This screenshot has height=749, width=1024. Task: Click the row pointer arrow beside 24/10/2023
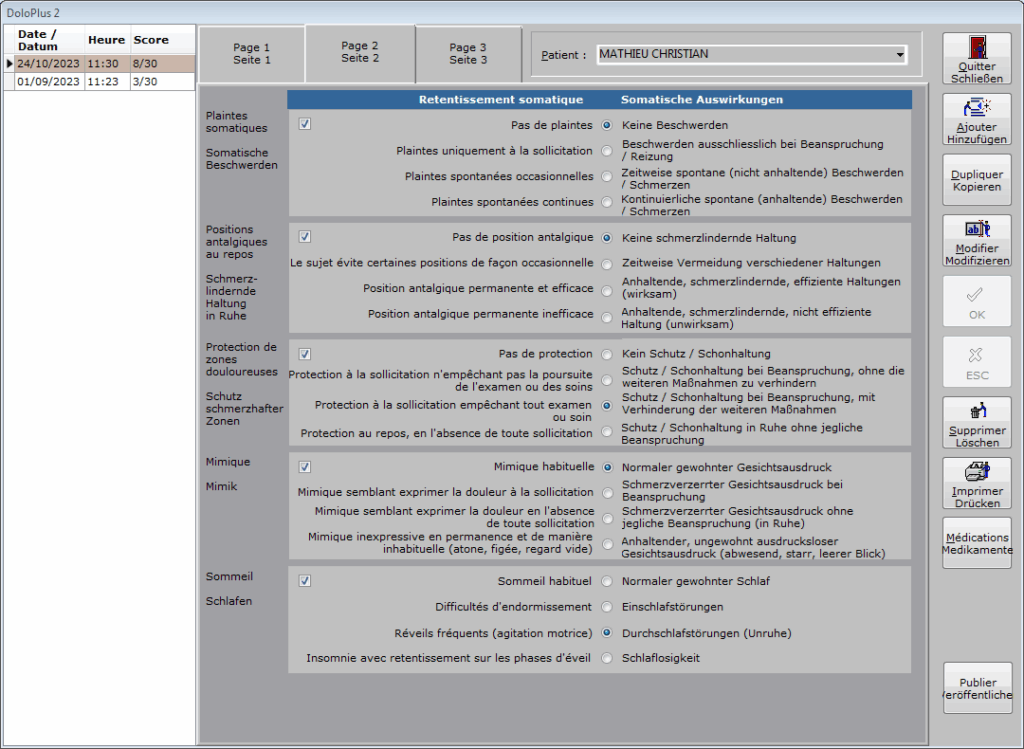click(x=10, y=63)
